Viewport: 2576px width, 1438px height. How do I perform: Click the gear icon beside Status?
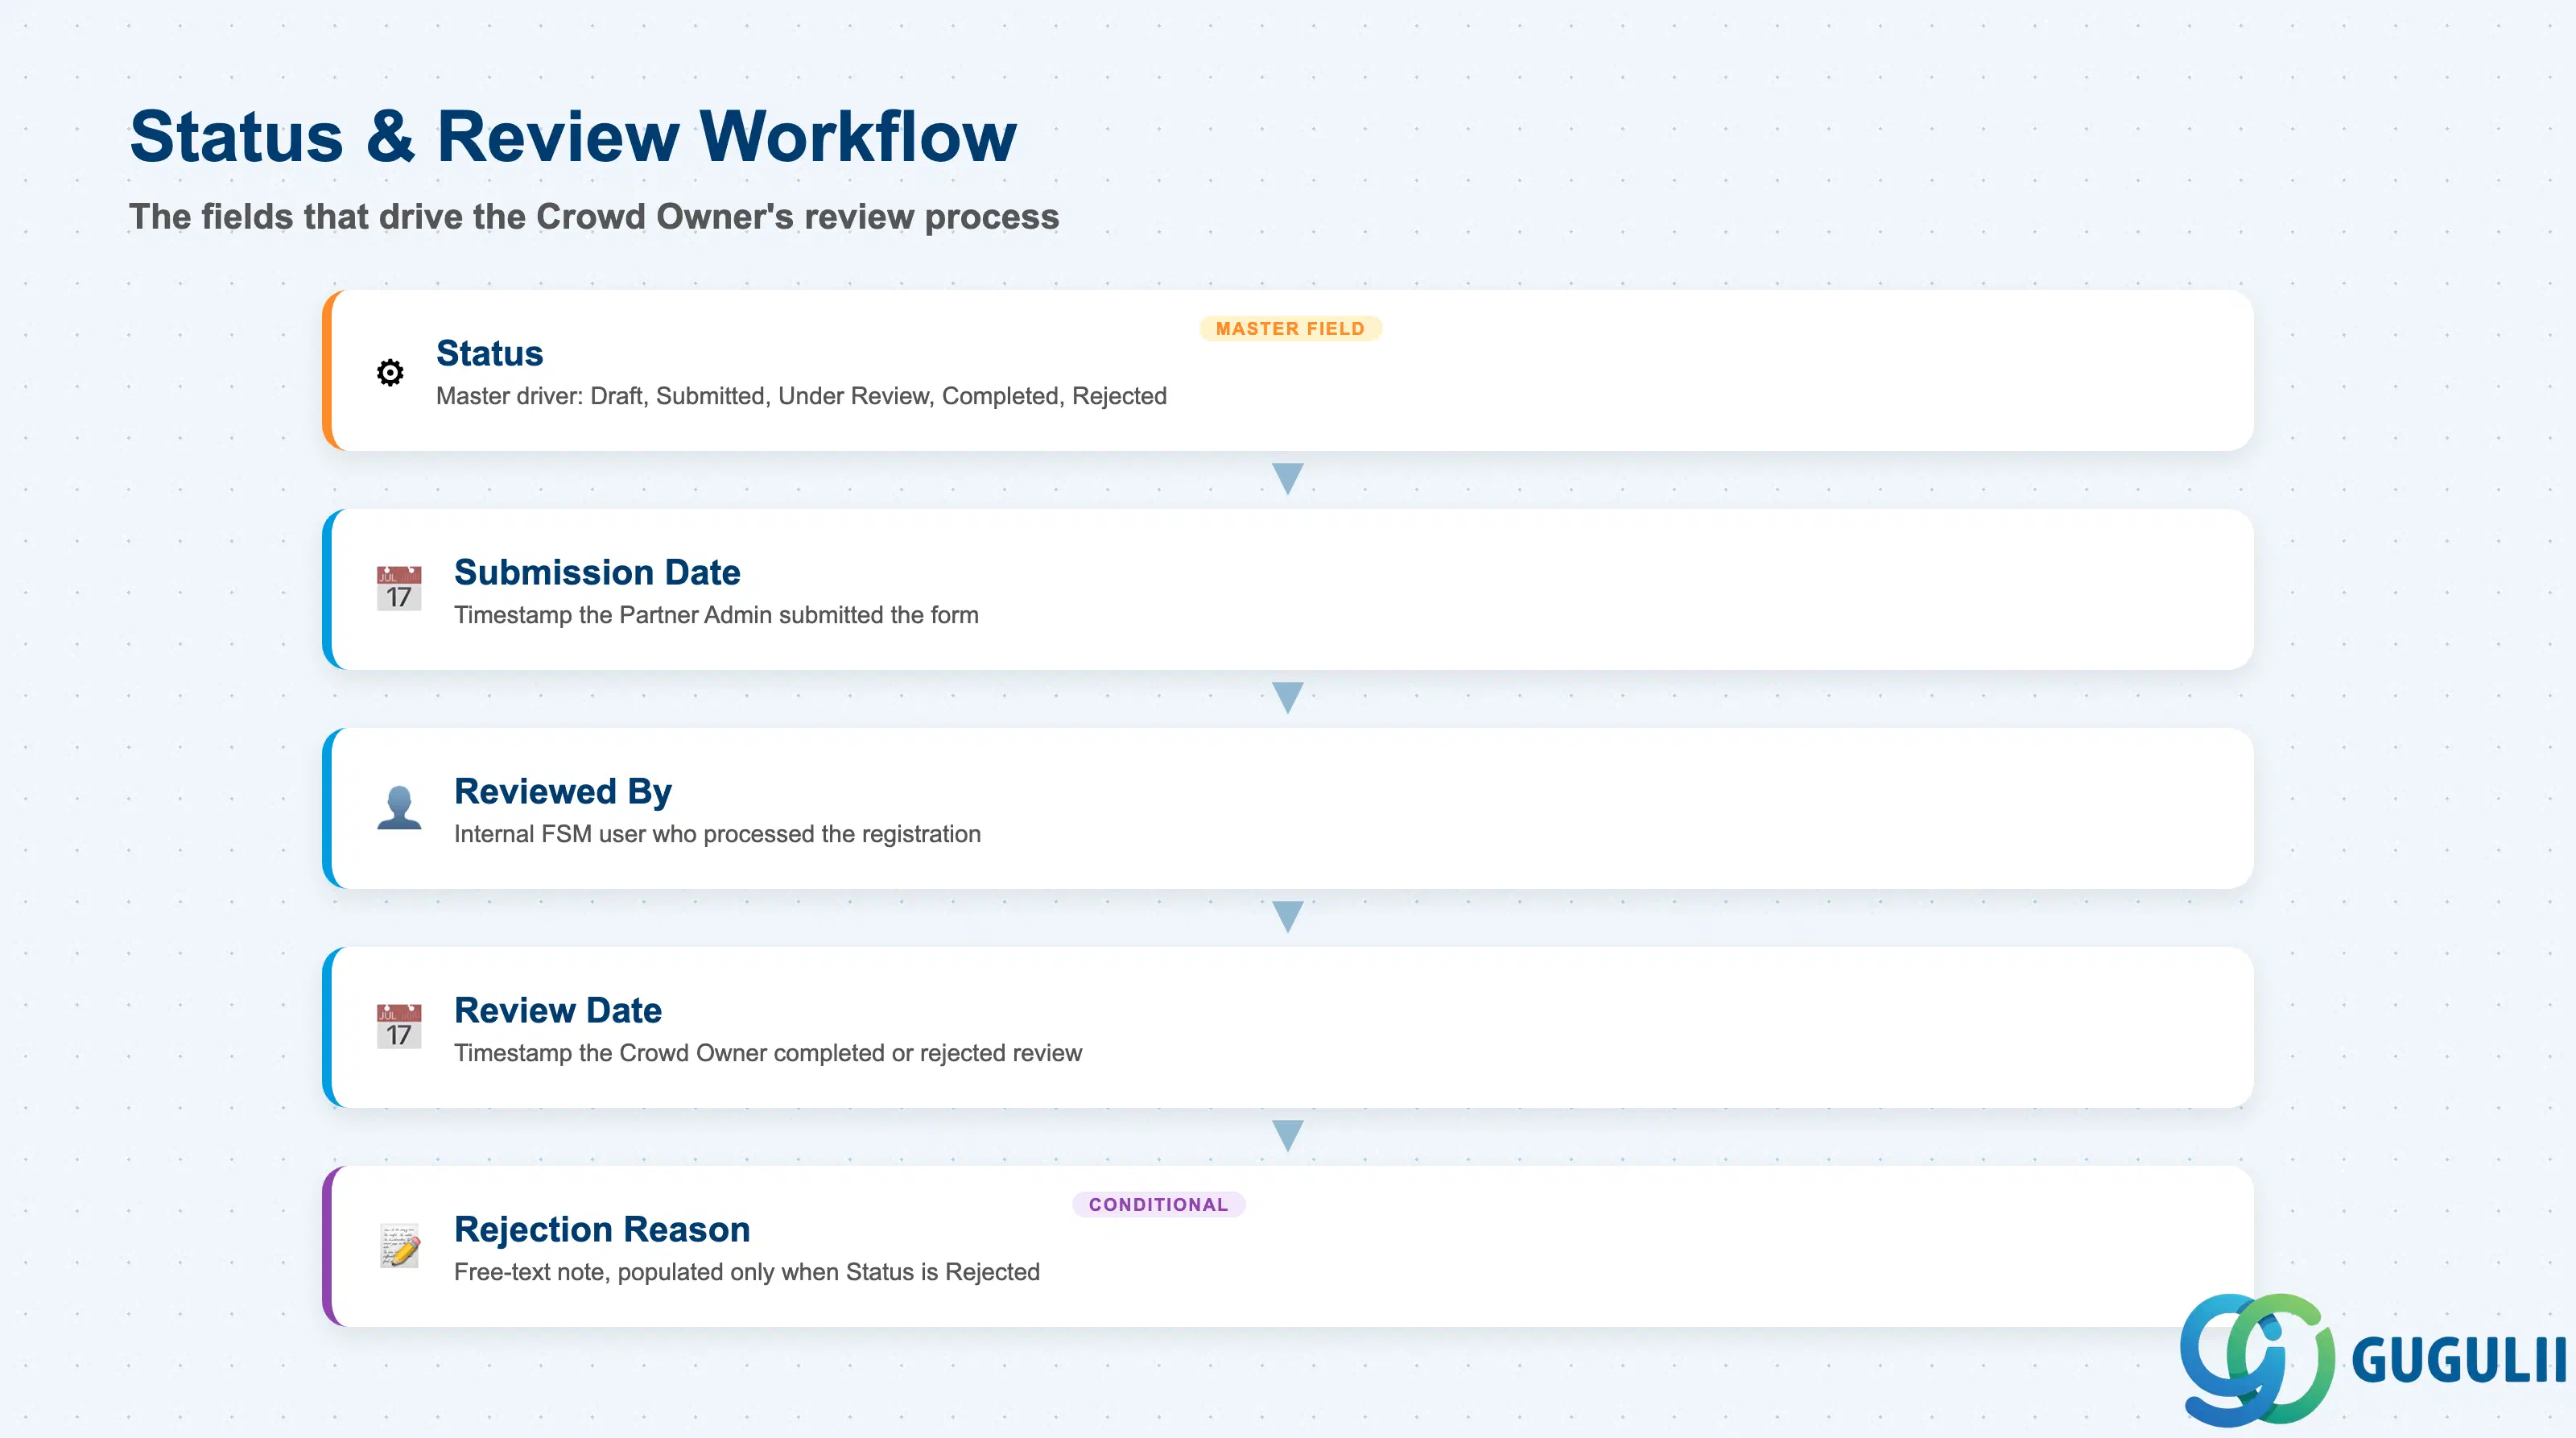click(390, 372)
